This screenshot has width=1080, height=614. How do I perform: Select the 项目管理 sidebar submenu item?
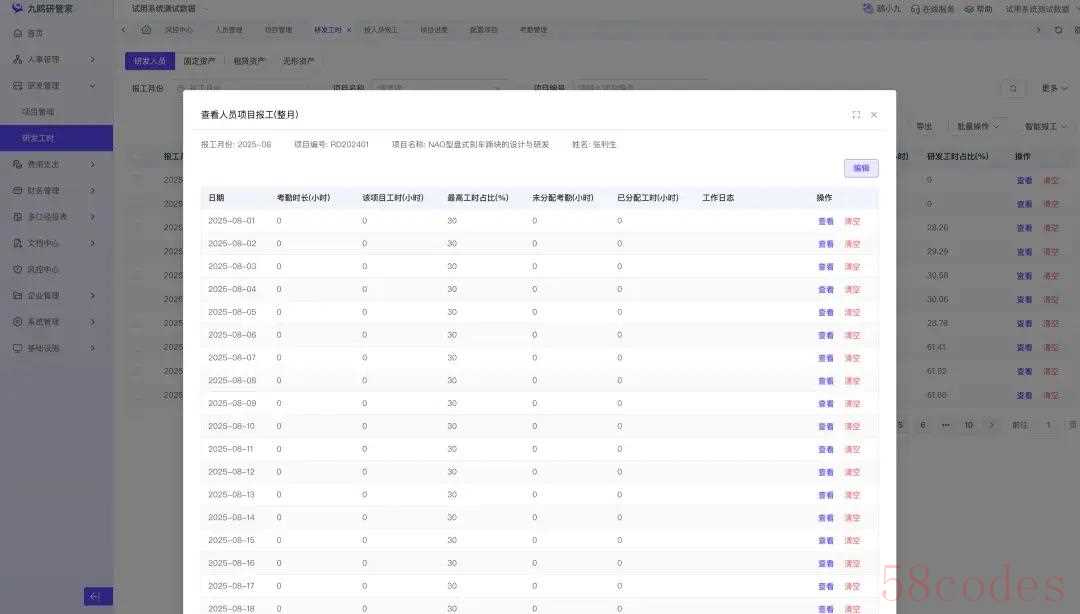39,112
